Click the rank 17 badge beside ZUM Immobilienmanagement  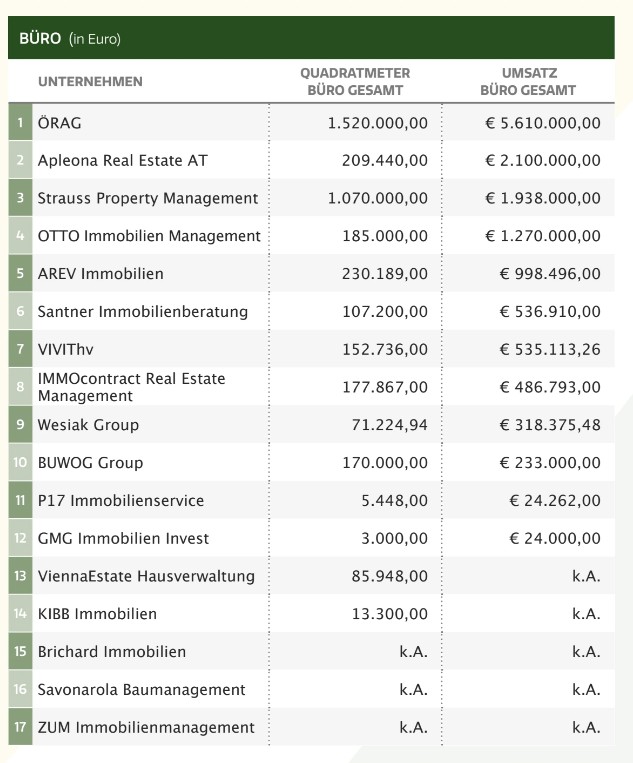click(19, 727)
